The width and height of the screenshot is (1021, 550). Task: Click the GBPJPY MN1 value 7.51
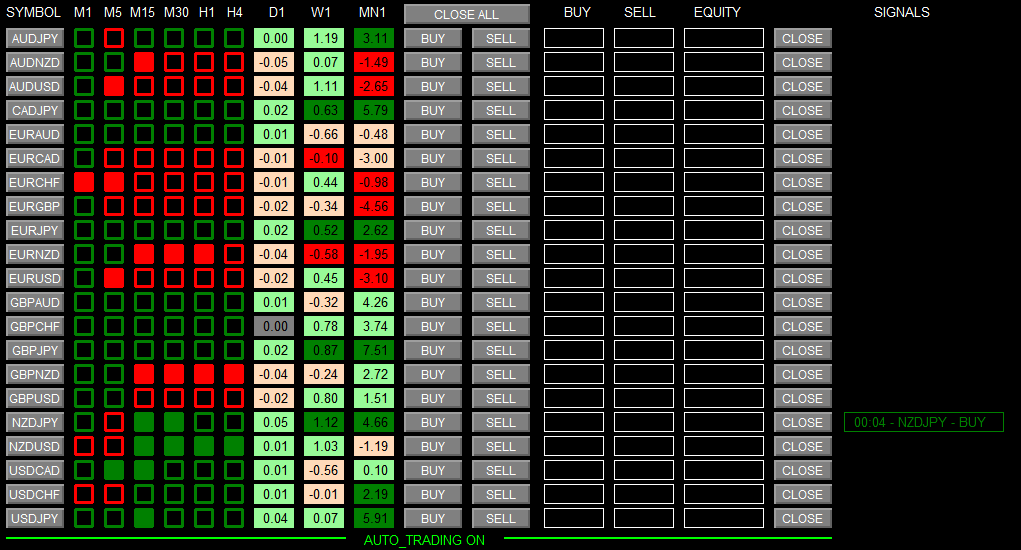pos(374,350)
